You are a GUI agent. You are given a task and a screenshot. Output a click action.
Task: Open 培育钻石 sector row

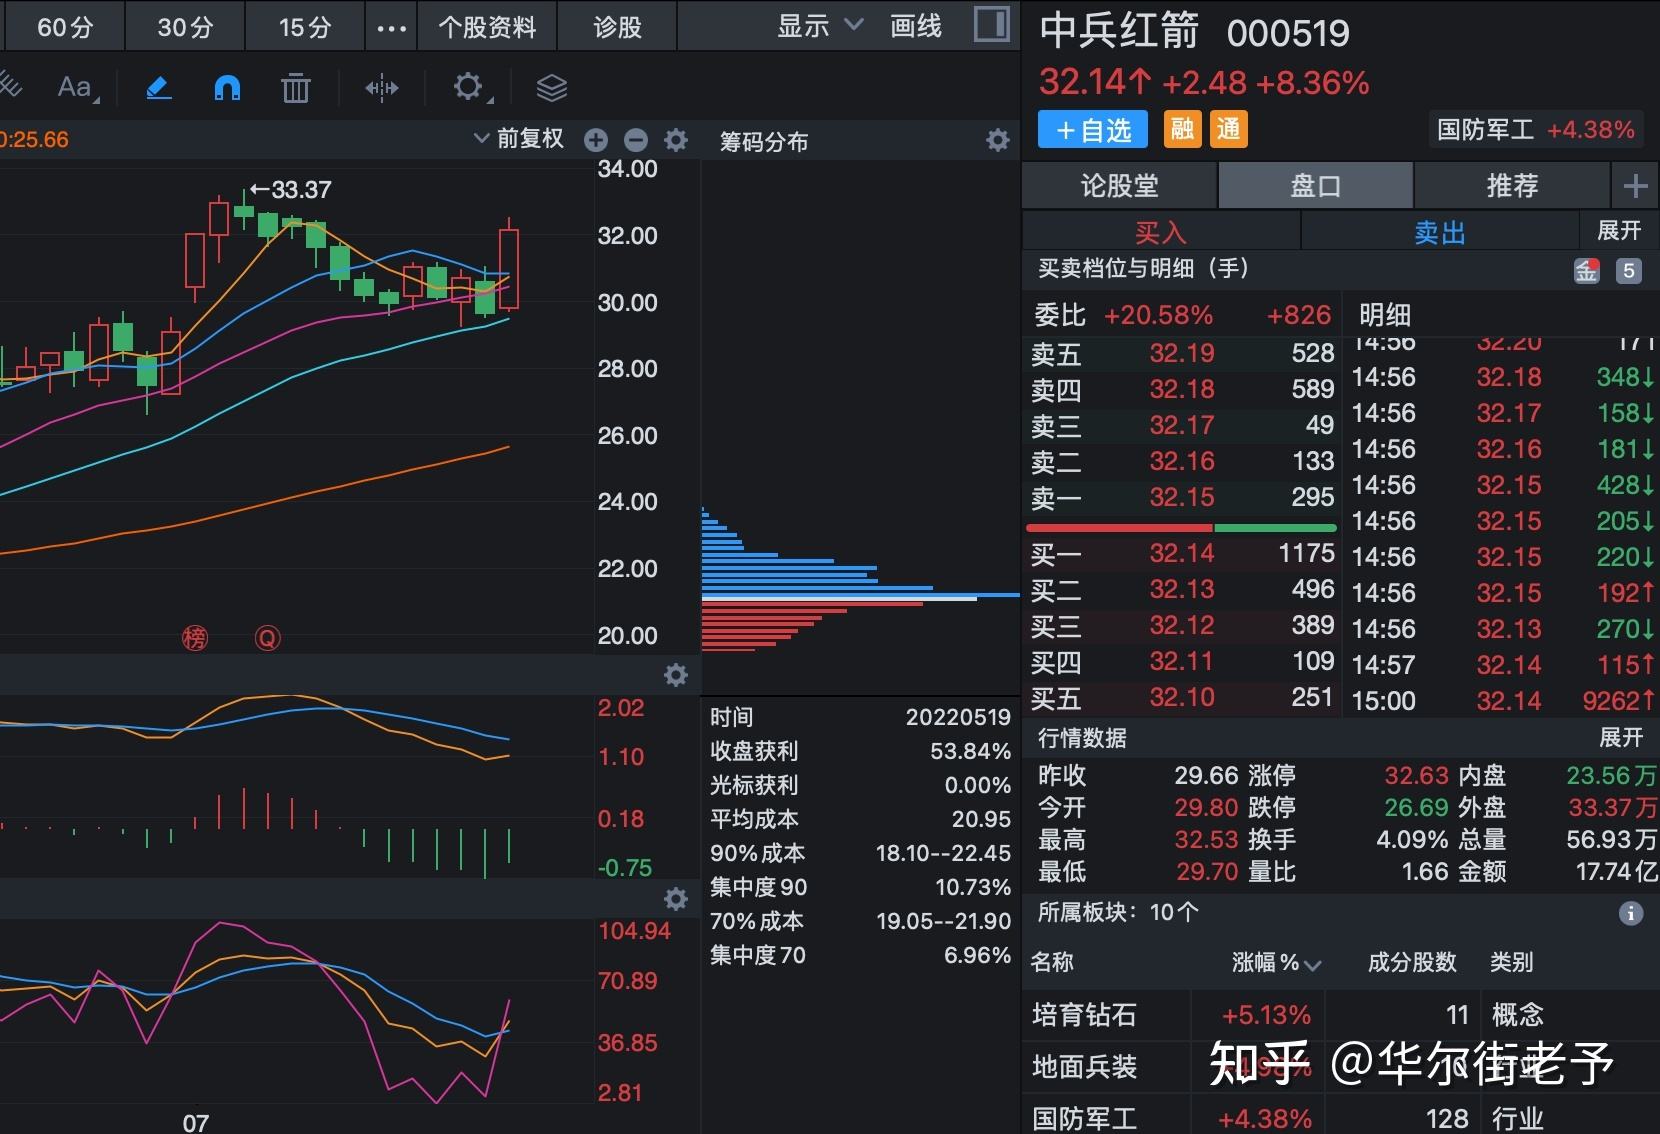[1340, 1015]
